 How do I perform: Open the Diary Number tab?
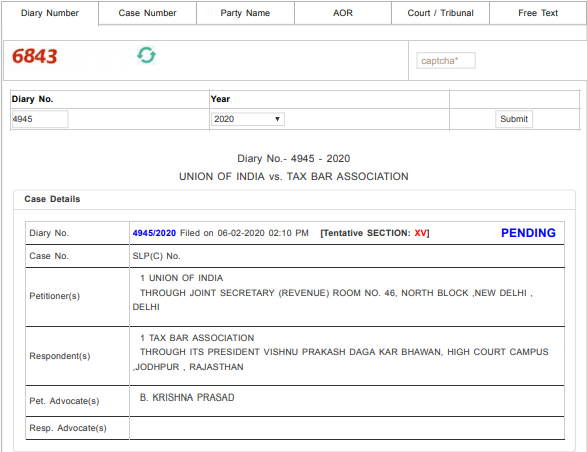coord(50,13)
